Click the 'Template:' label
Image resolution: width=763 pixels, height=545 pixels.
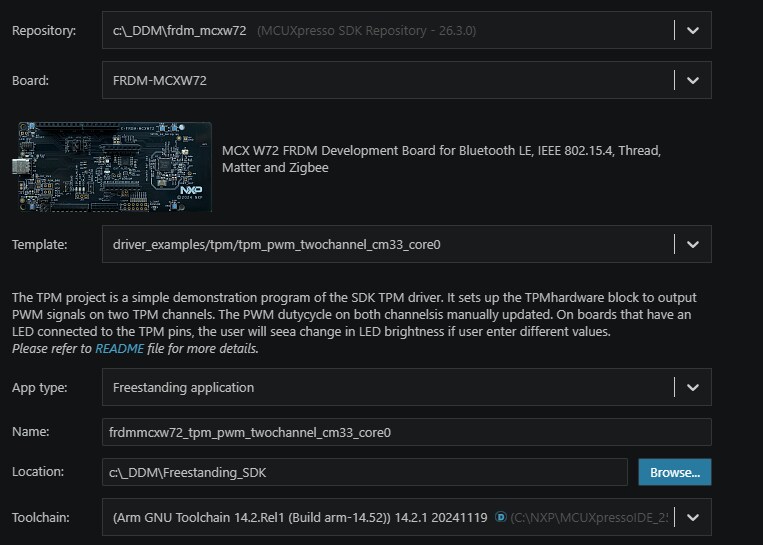coord(39,244)
